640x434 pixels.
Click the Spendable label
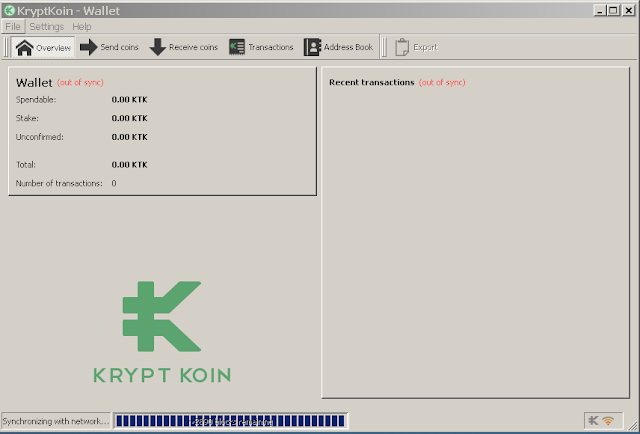coord(36,100)
